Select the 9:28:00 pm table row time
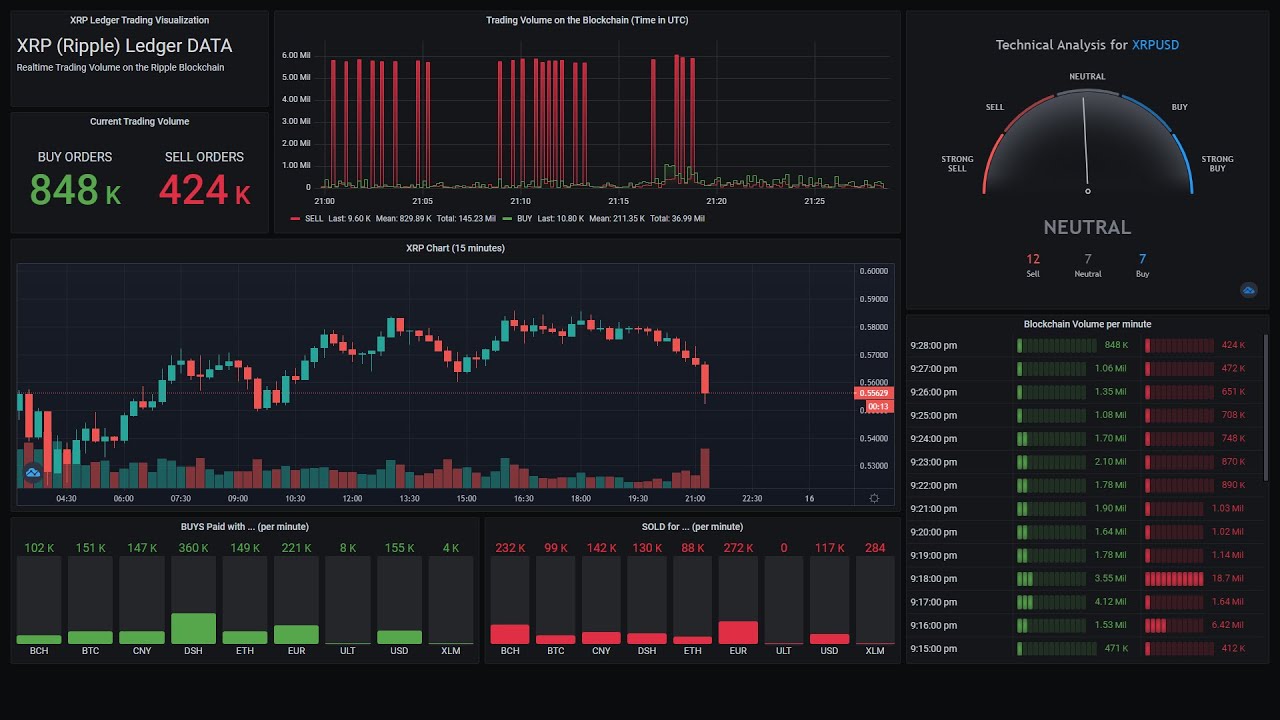 tap(933, 346)
